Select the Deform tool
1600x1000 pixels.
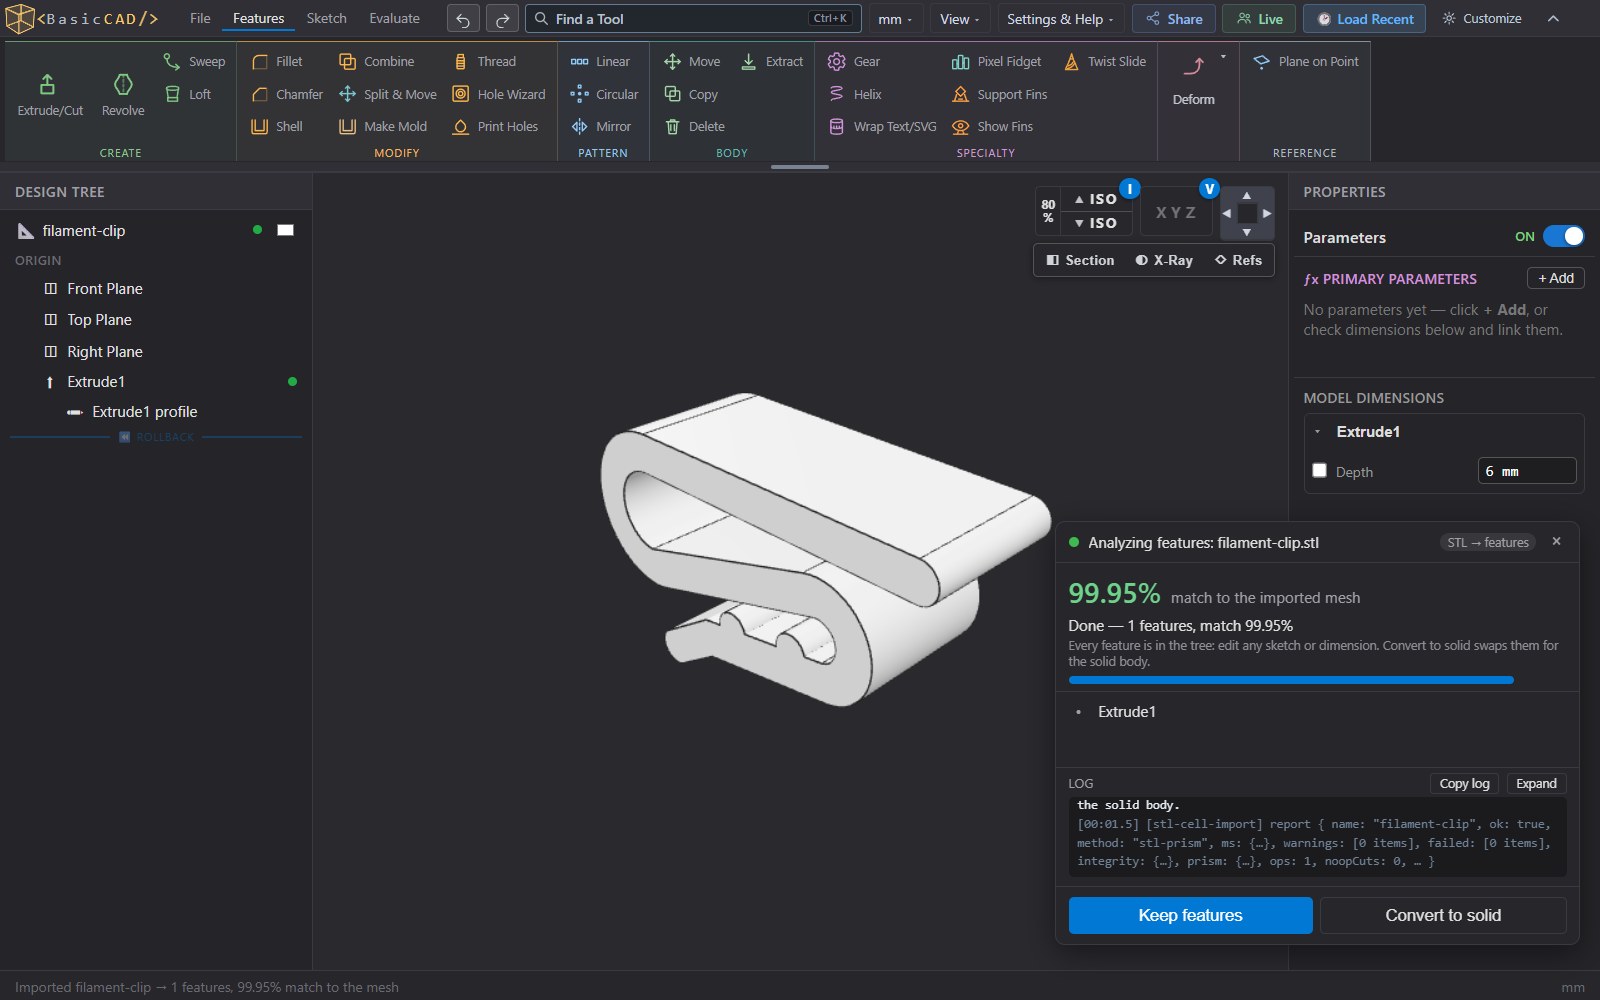click(1193, 82)
